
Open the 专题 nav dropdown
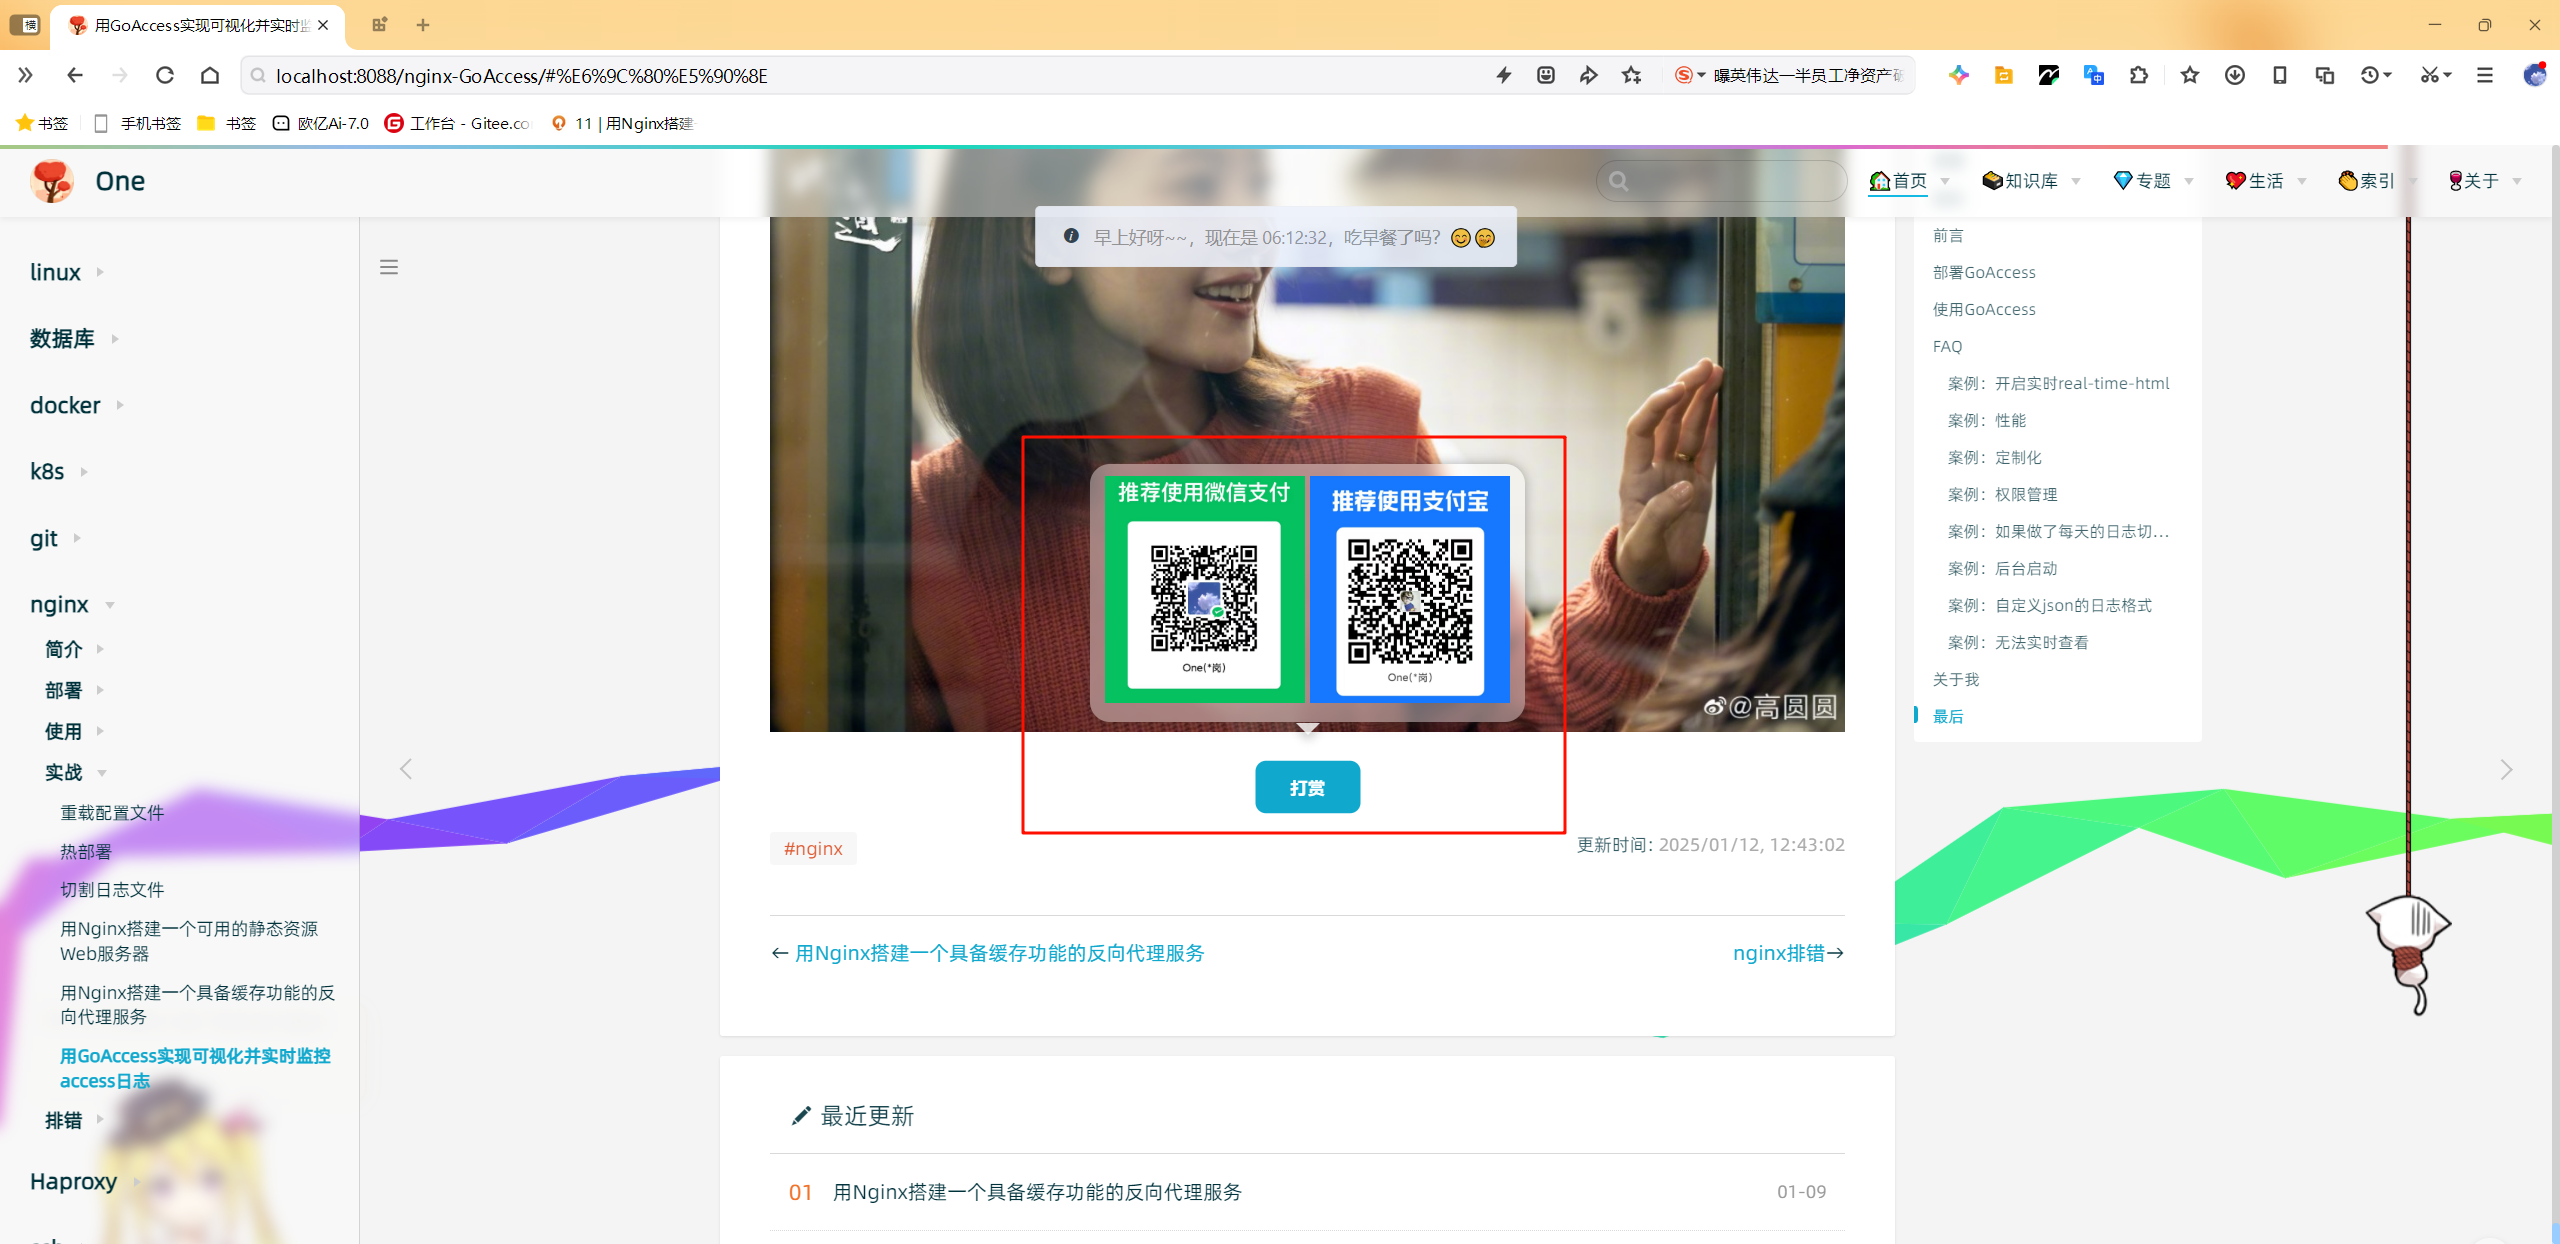(2153, 181)
